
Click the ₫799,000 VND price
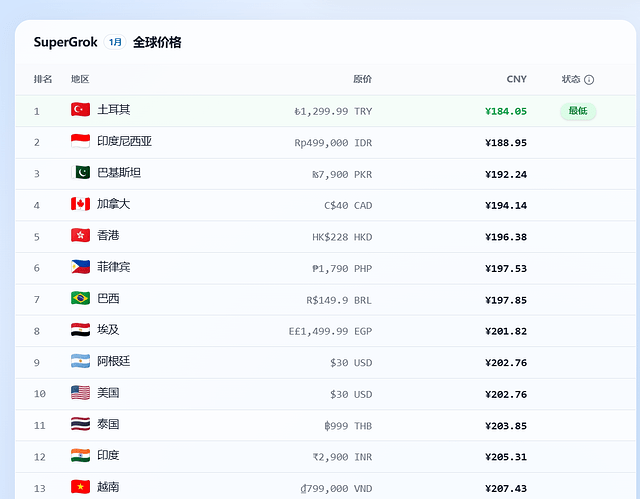336,488
